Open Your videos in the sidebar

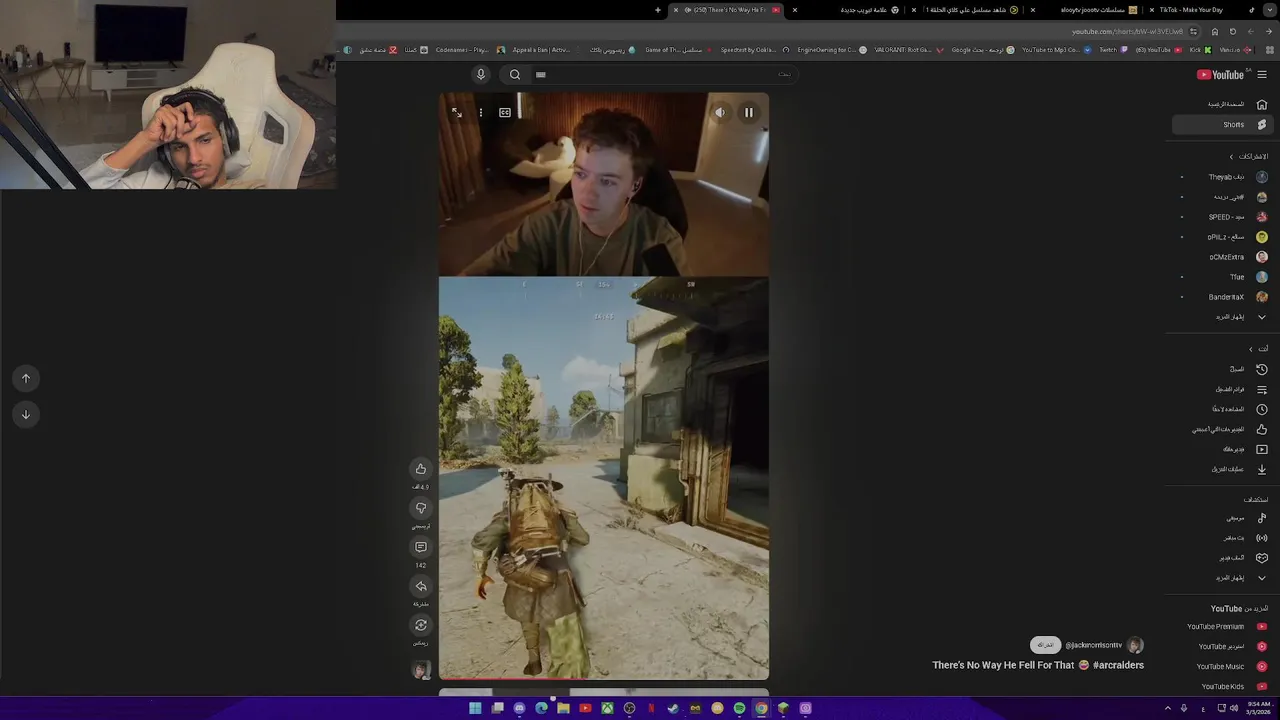pos(1222,449)
